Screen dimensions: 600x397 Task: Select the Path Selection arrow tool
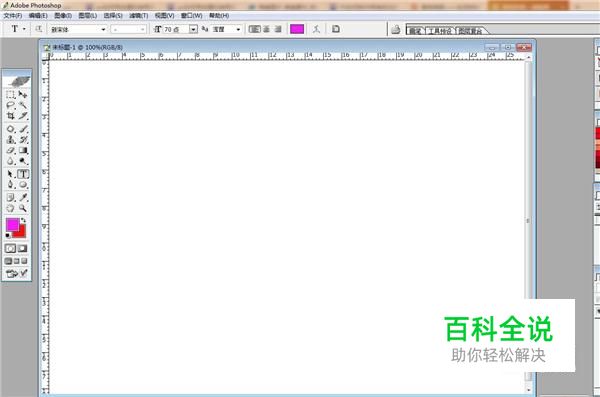(11, 174)
